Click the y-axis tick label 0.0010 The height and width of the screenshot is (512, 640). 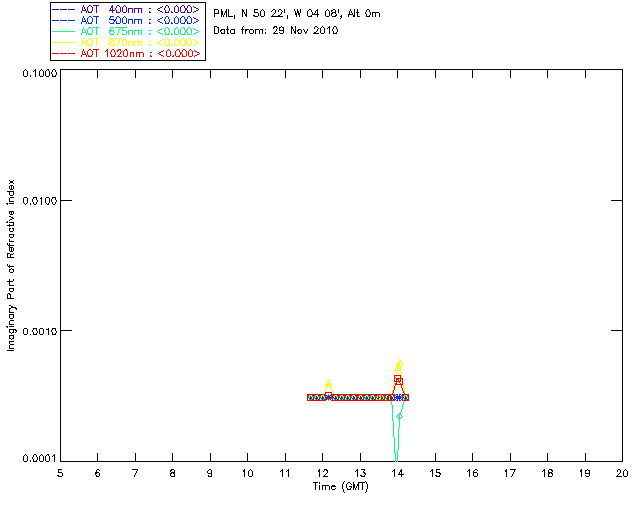tap(40, 331)
